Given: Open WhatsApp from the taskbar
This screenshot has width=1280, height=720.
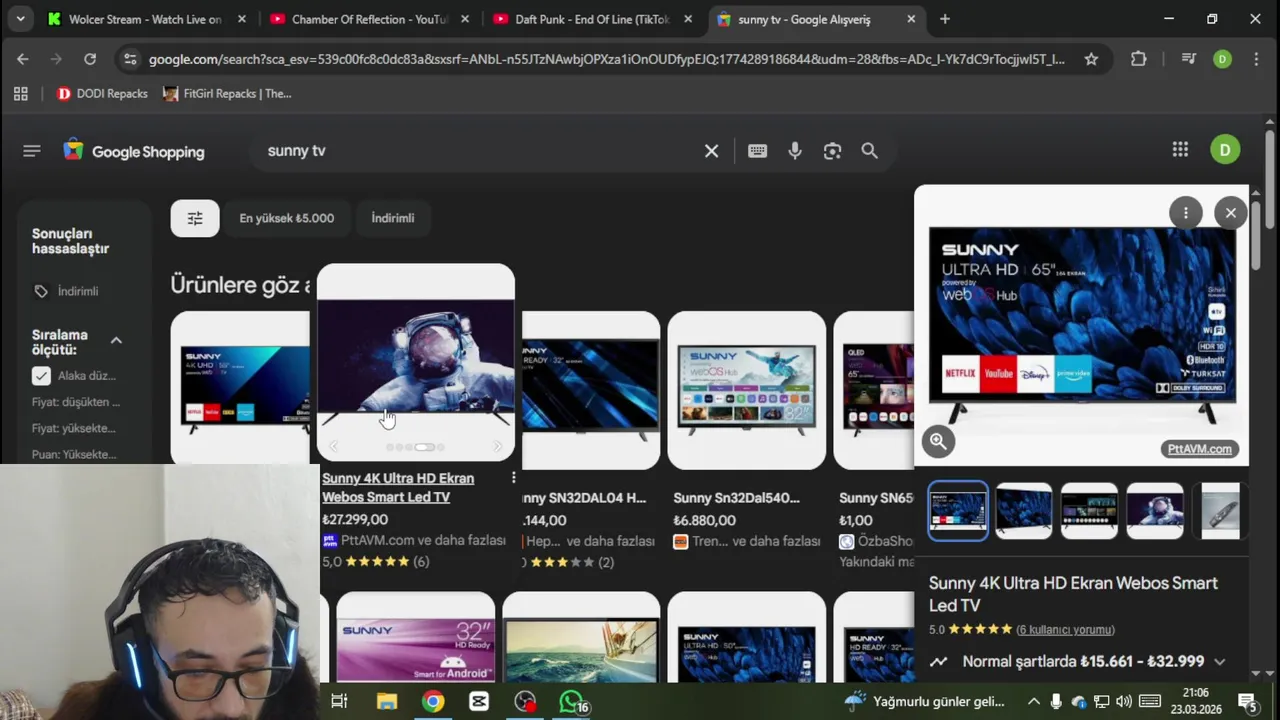Looking at the screenshot, I should pos(571,702).
